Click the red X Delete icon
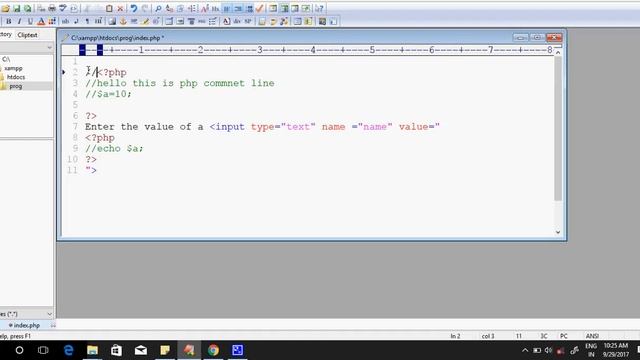The height and width of the screenshot is (360, 640). [x=120, y=8]
